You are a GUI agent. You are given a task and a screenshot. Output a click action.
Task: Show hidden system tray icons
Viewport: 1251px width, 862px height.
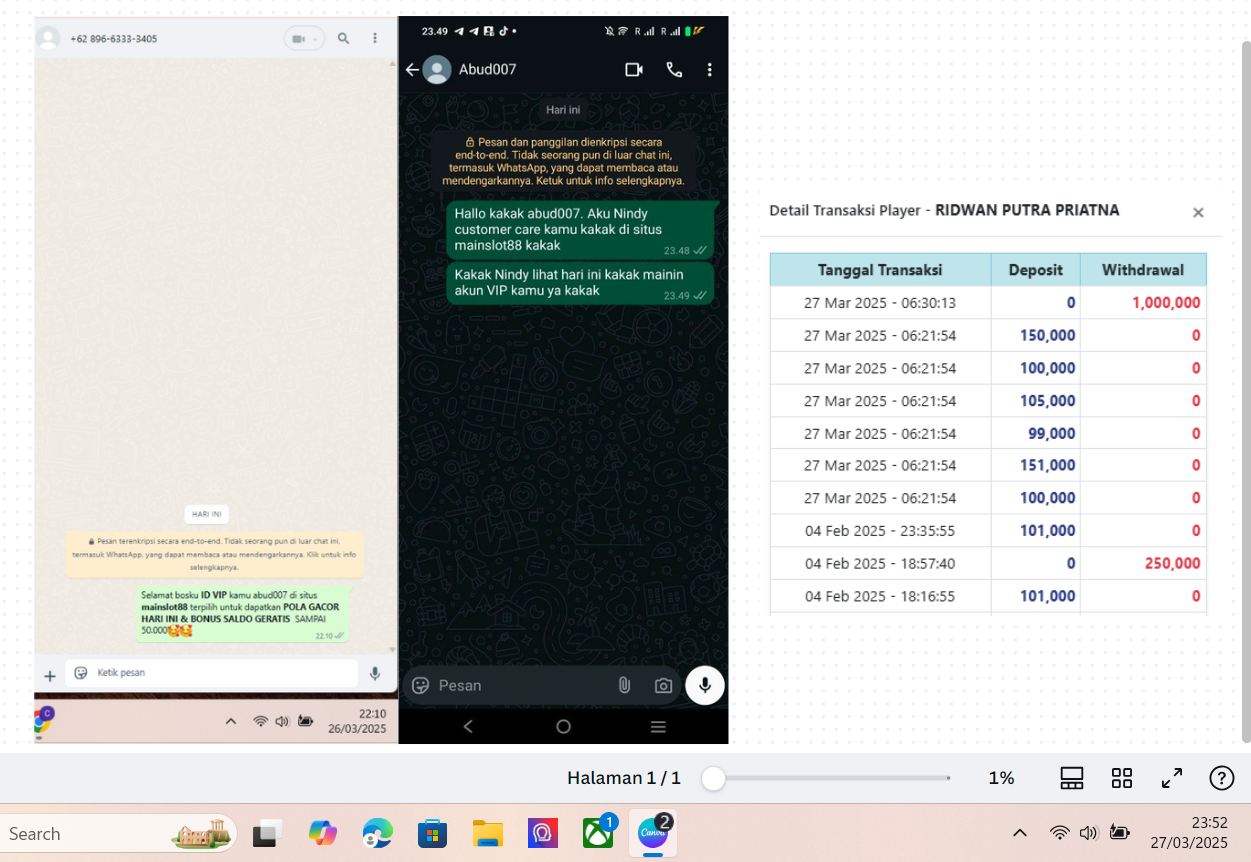click(1020, 833)
